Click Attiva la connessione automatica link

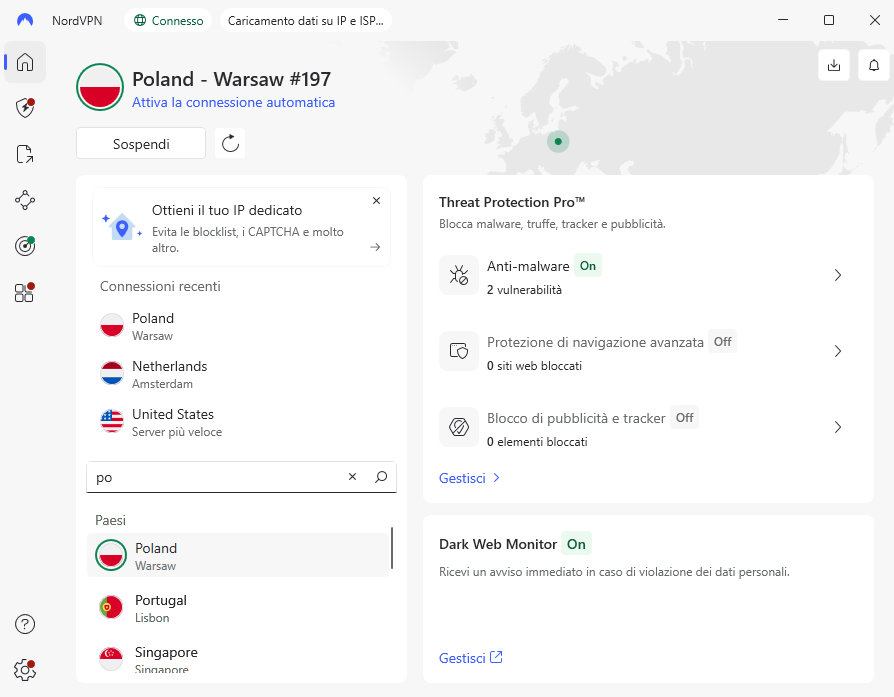pyautogui.click(x=234, y=102)
